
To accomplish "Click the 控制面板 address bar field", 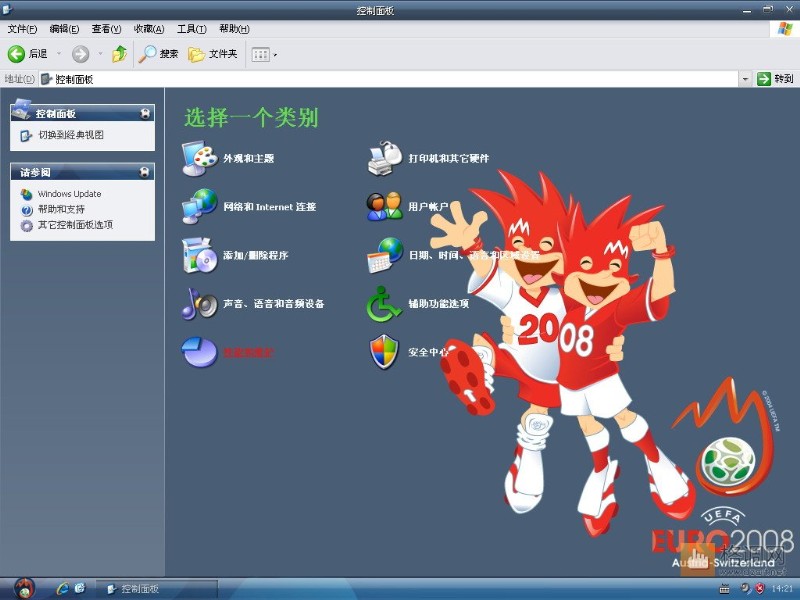I will tap(390, 79).
